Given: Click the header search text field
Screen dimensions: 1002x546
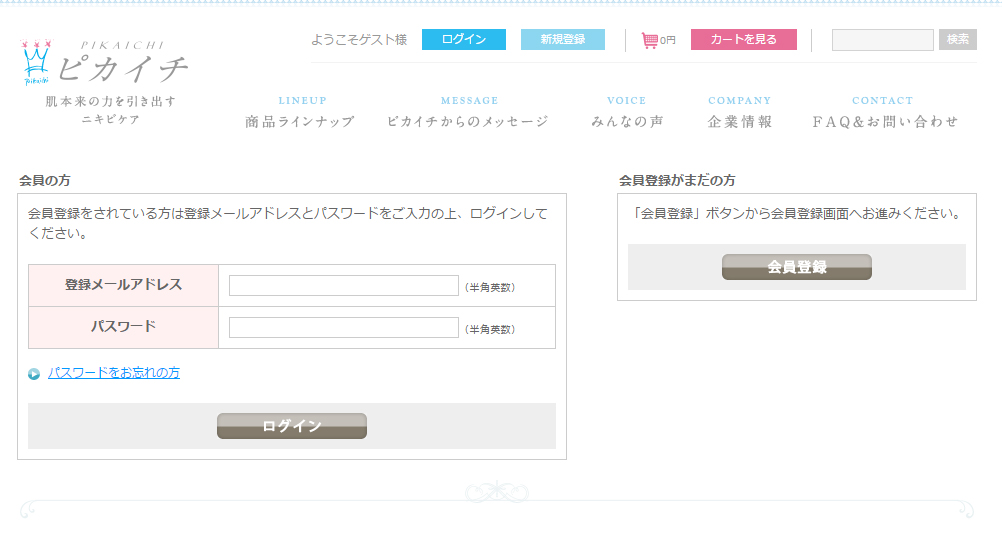Looking at the screenshot, I should [x=883, y=40].
